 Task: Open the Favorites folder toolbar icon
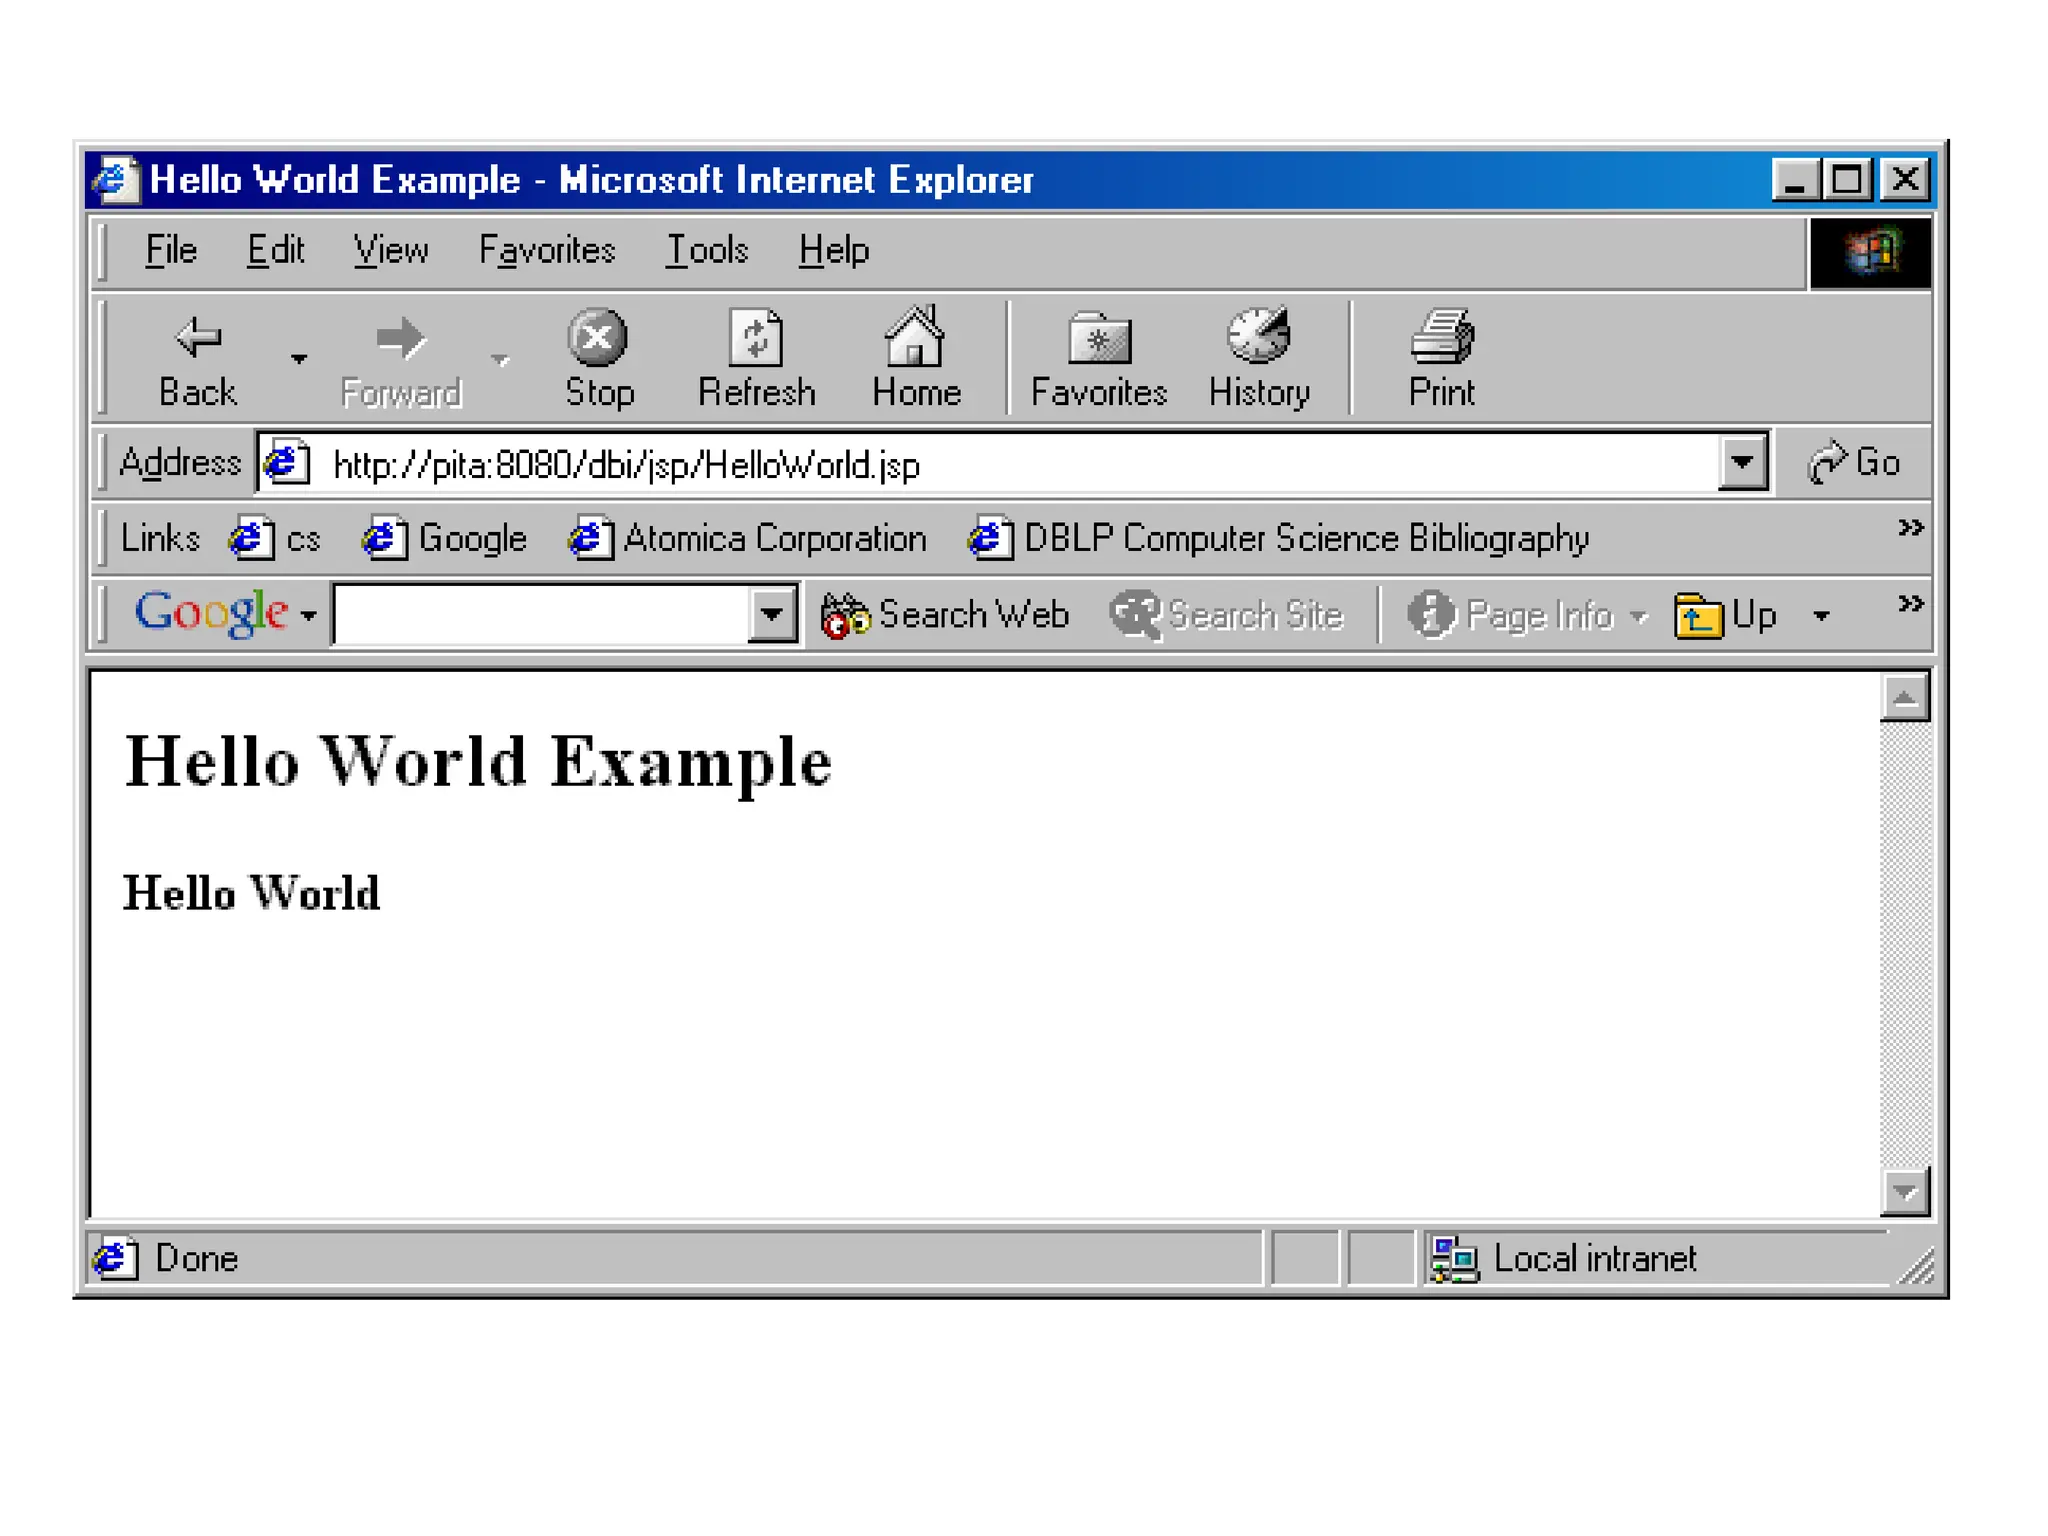click(1098, 338)
